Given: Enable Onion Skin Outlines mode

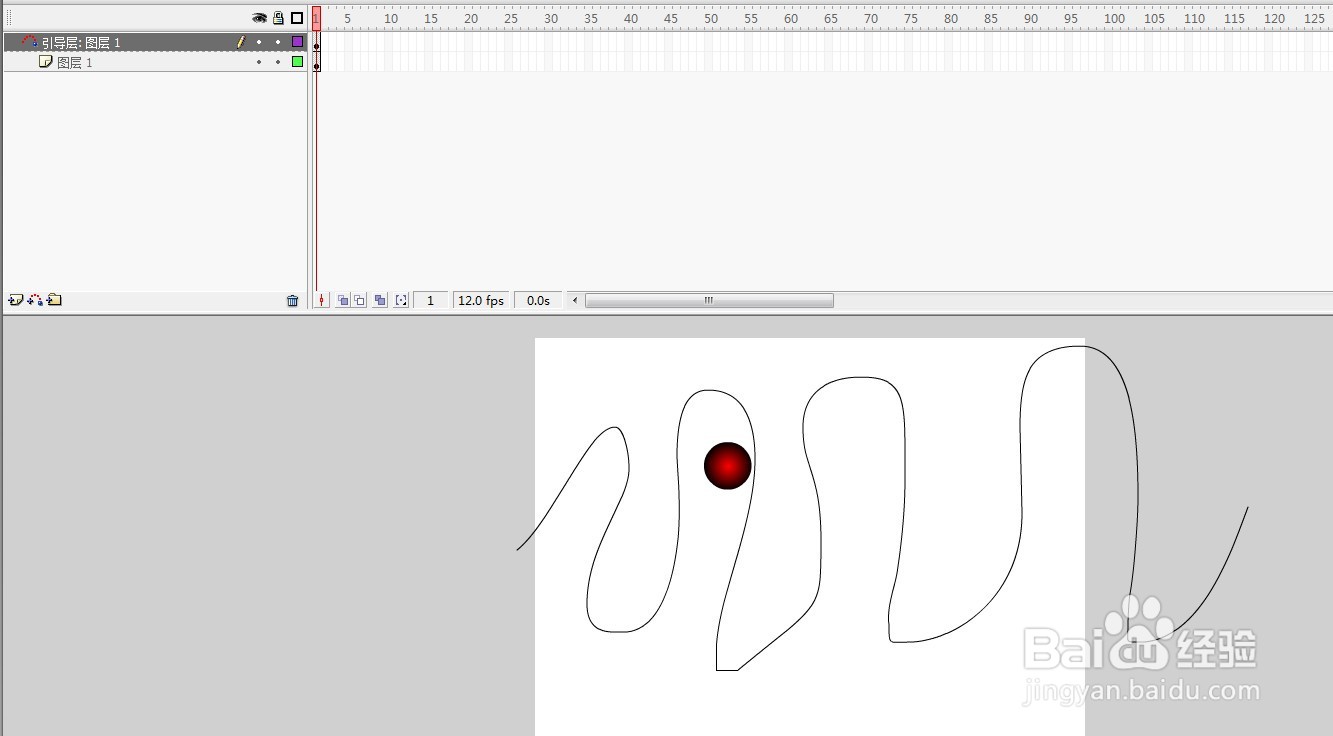Looking at the screenshot, I should [359, 300].
